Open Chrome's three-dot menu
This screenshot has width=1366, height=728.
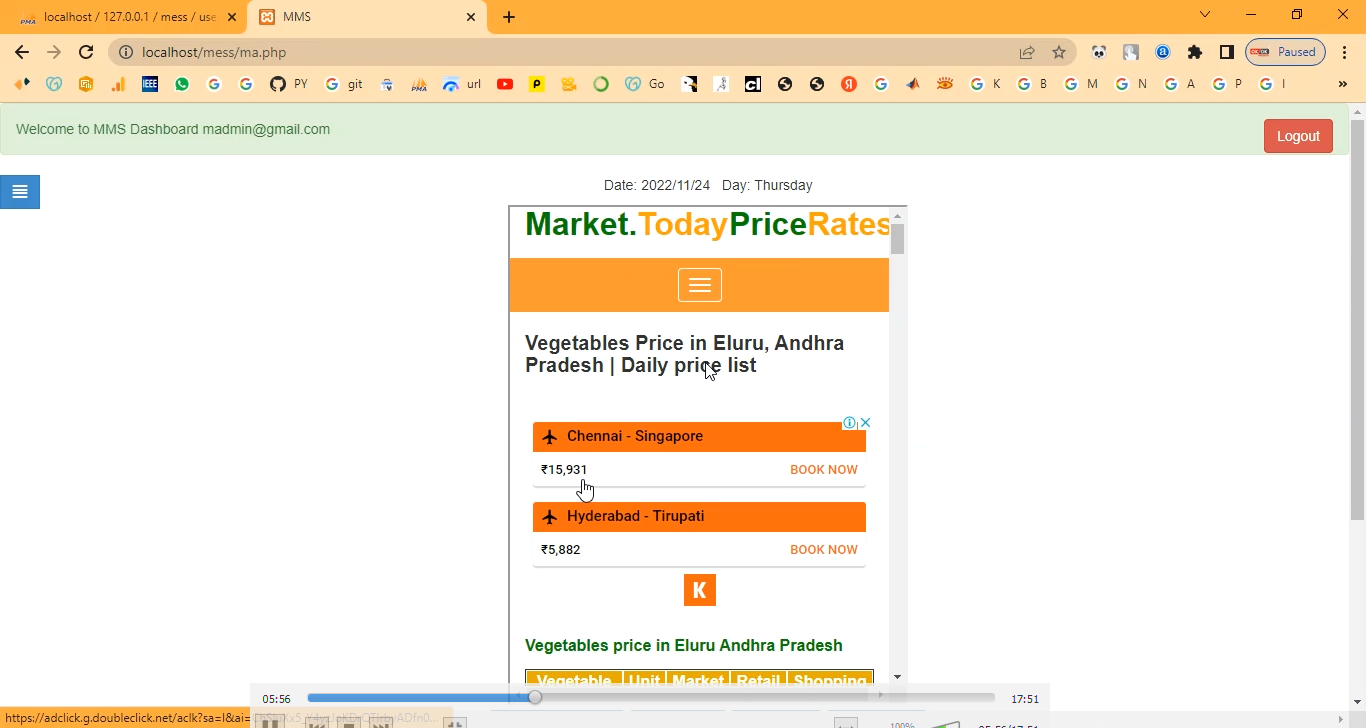pos(1344,53)
